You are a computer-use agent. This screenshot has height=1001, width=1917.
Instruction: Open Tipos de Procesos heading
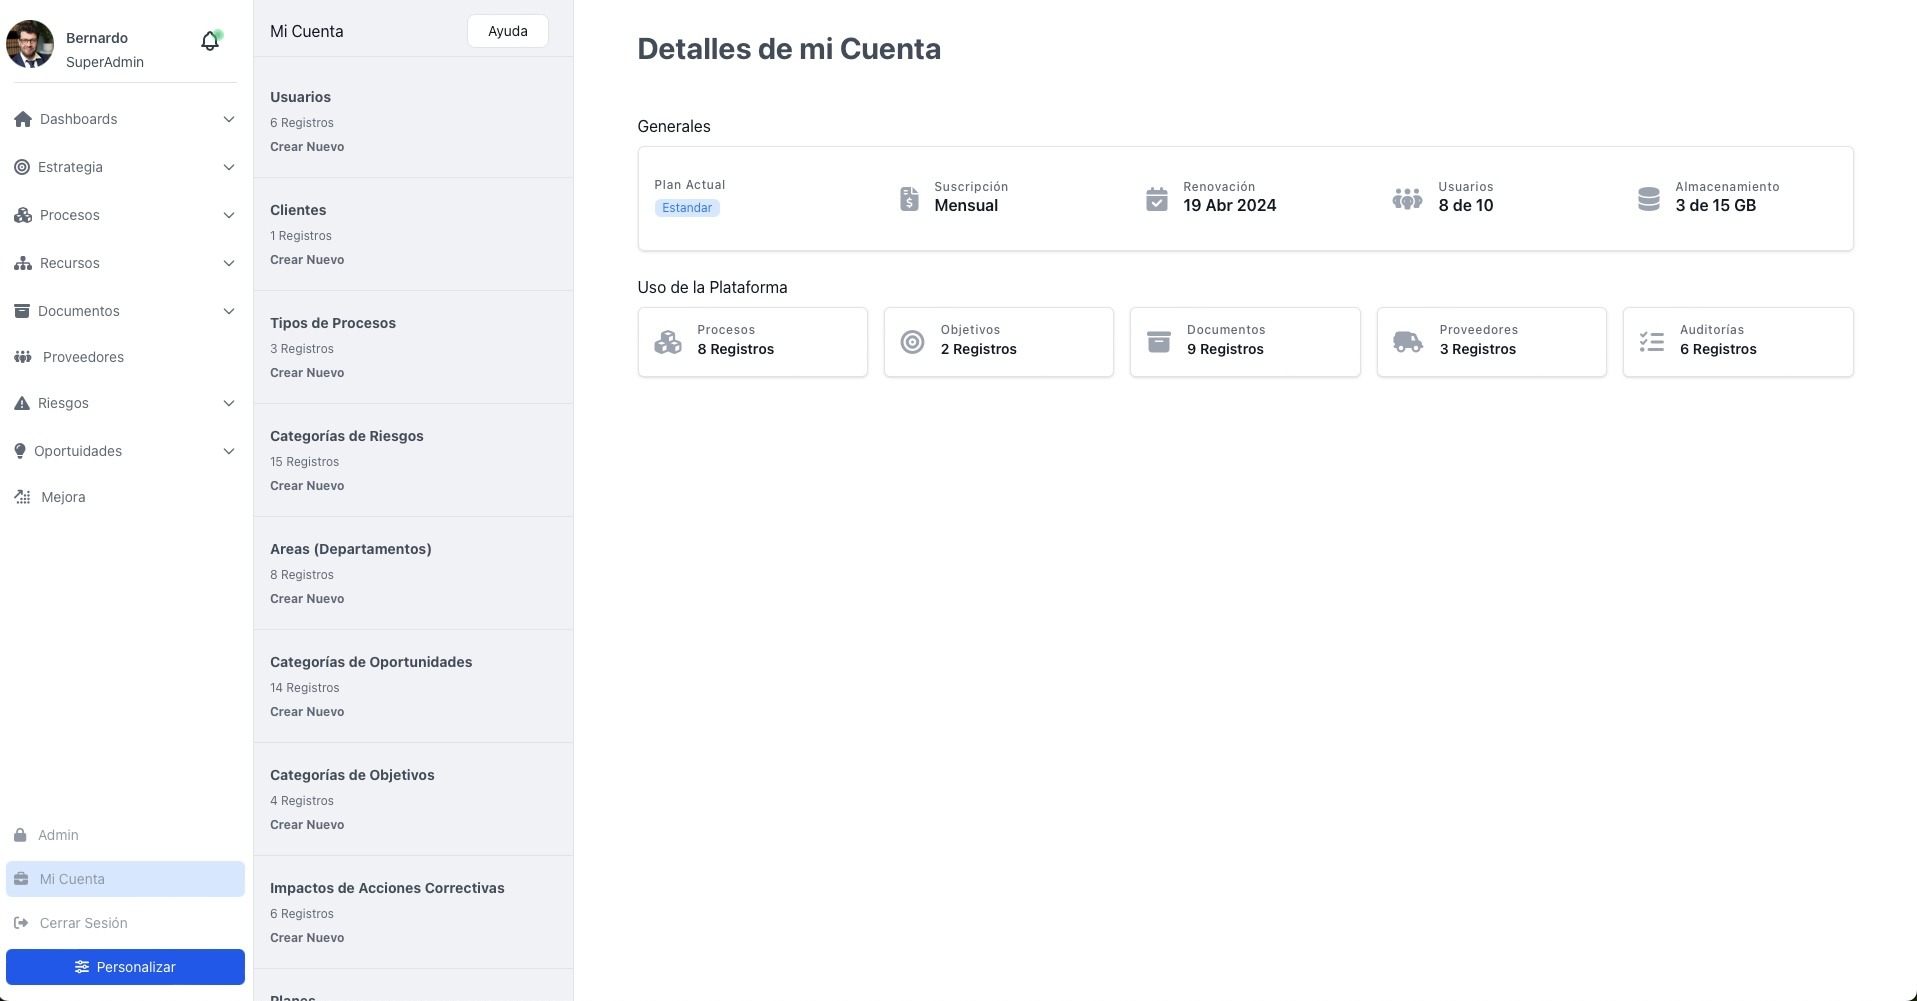point(333,323)
